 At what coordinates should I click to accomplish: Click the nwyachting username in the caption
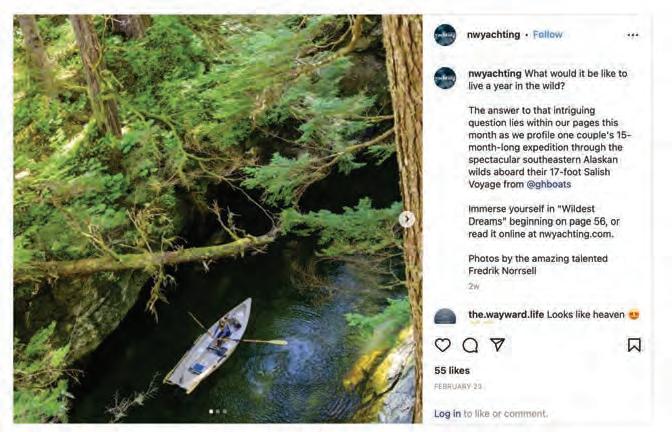[x=494, y=73]
